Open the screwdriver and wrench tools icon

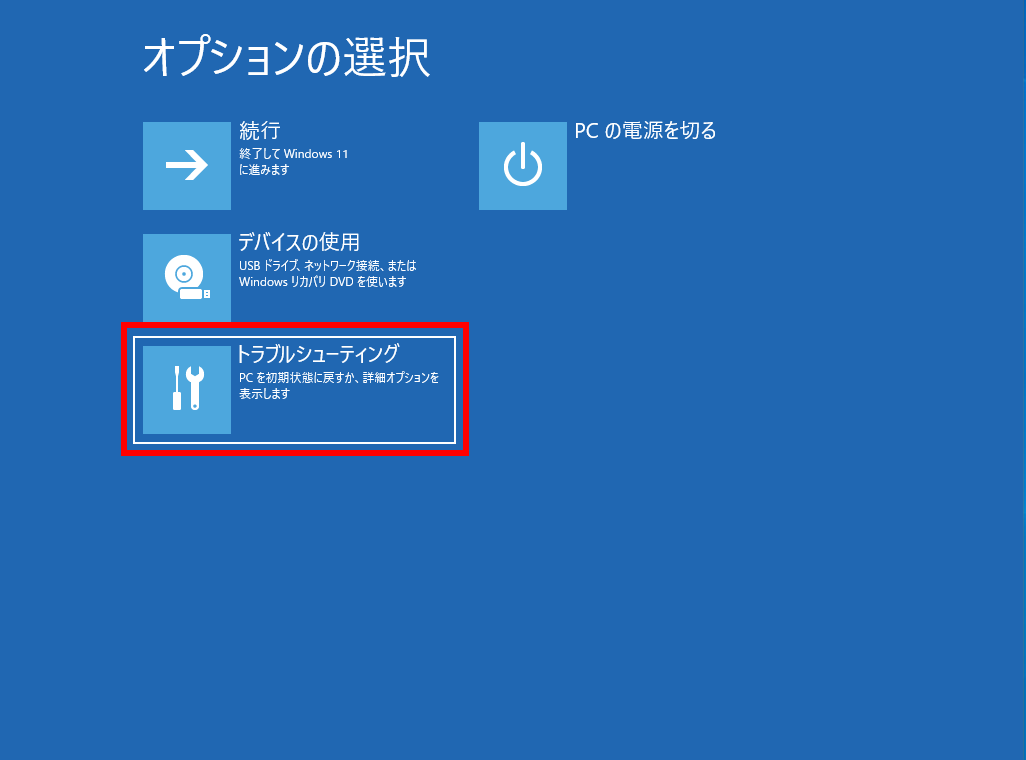186,389
